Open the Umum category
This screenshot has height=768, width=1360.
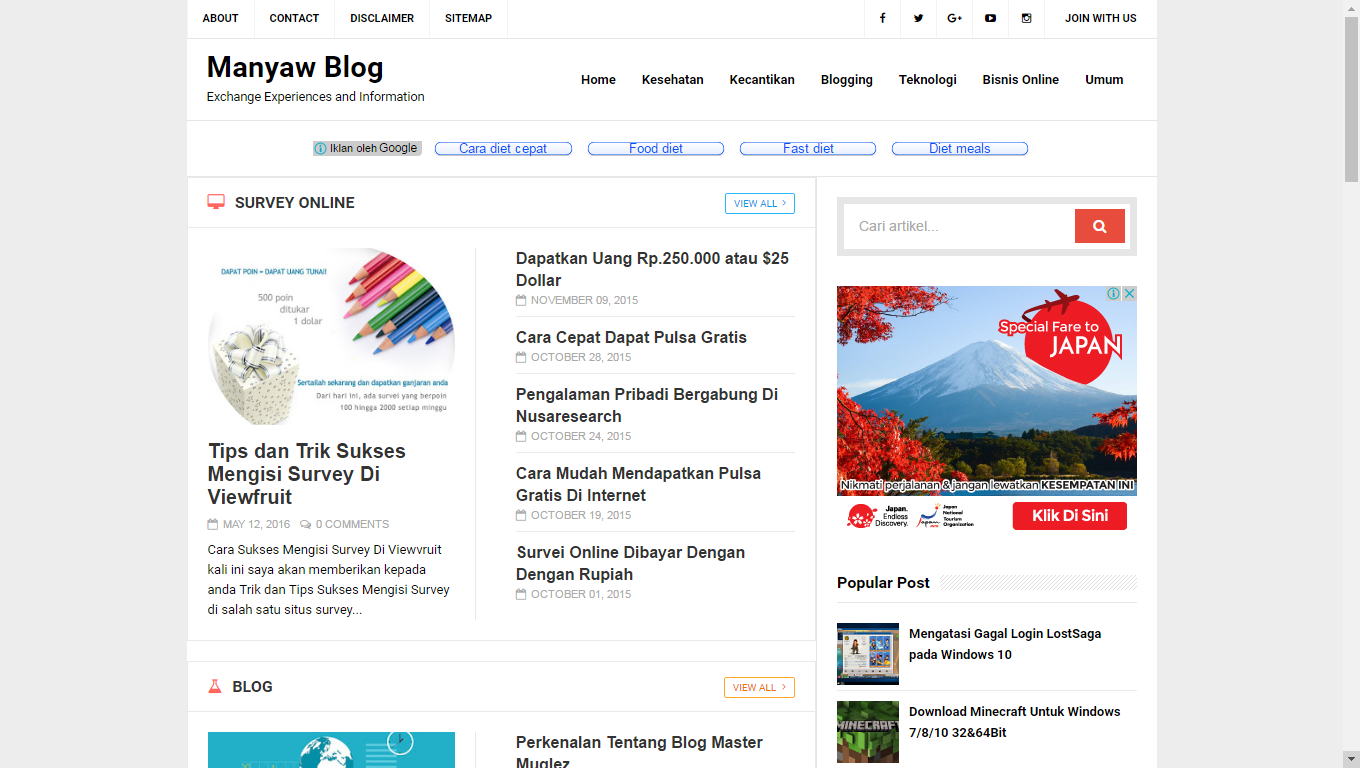coord(1104,80)
